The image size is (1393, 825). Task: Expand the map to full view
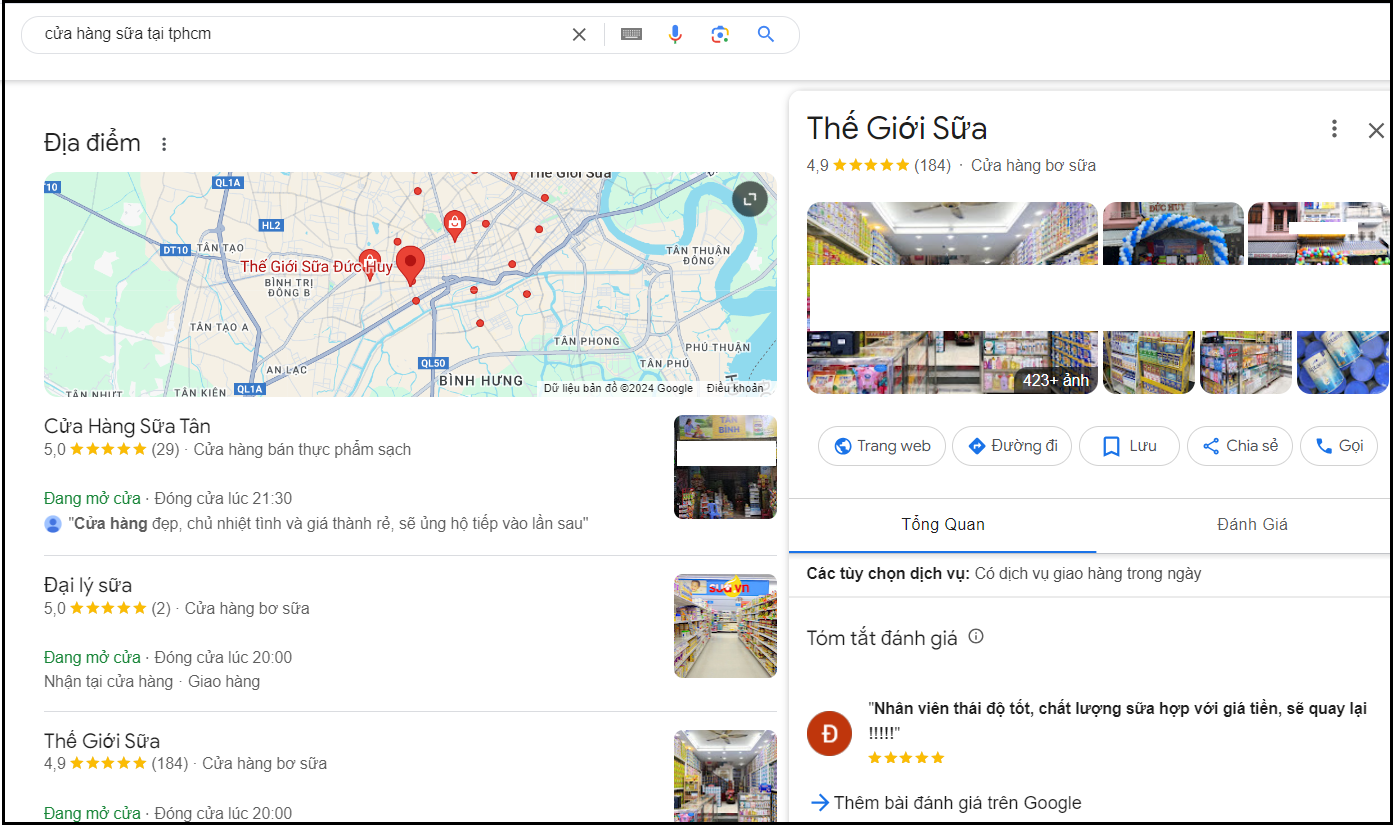pos(749,199)
